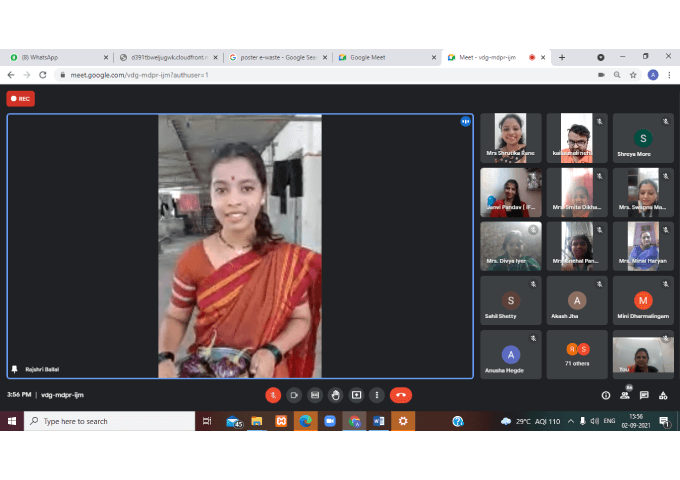Open Chrome's three-dot menu
This screenshot has width=680, height=480.
668,75
